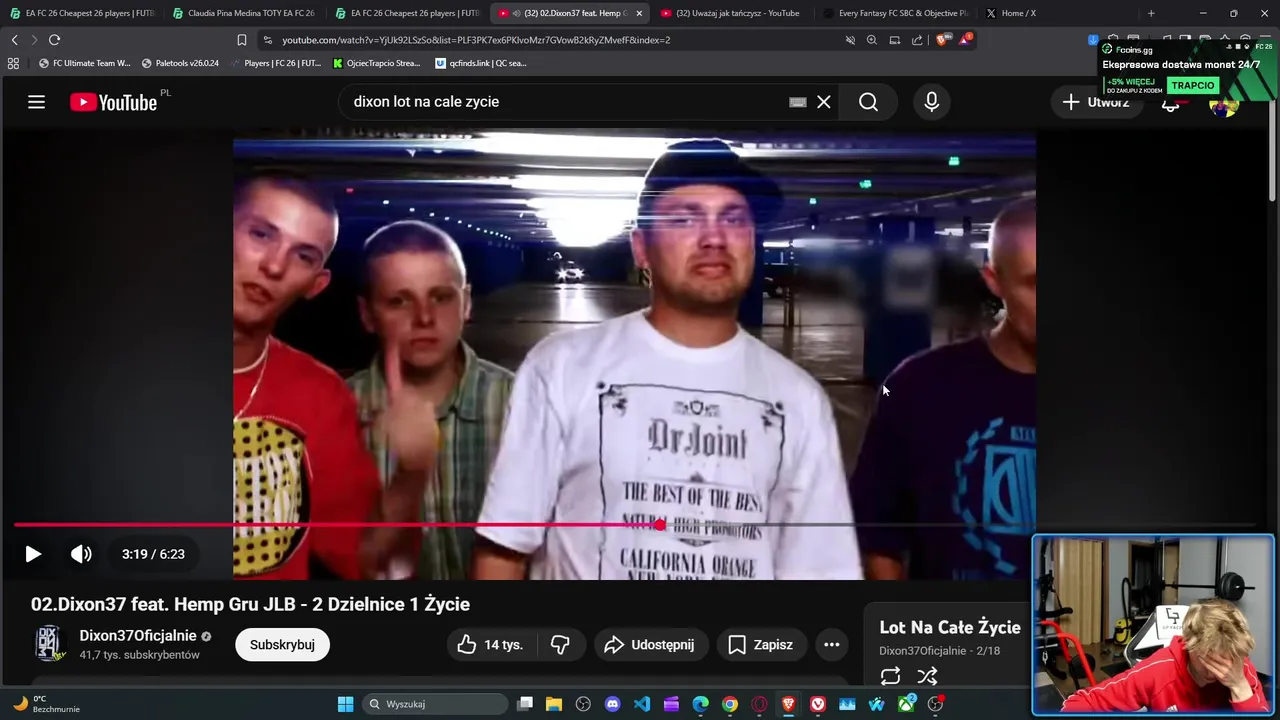Viewport: 1280px width, 720px height.
Task: Open a new browser tab with plus
Action: [x=1151, y=13]
